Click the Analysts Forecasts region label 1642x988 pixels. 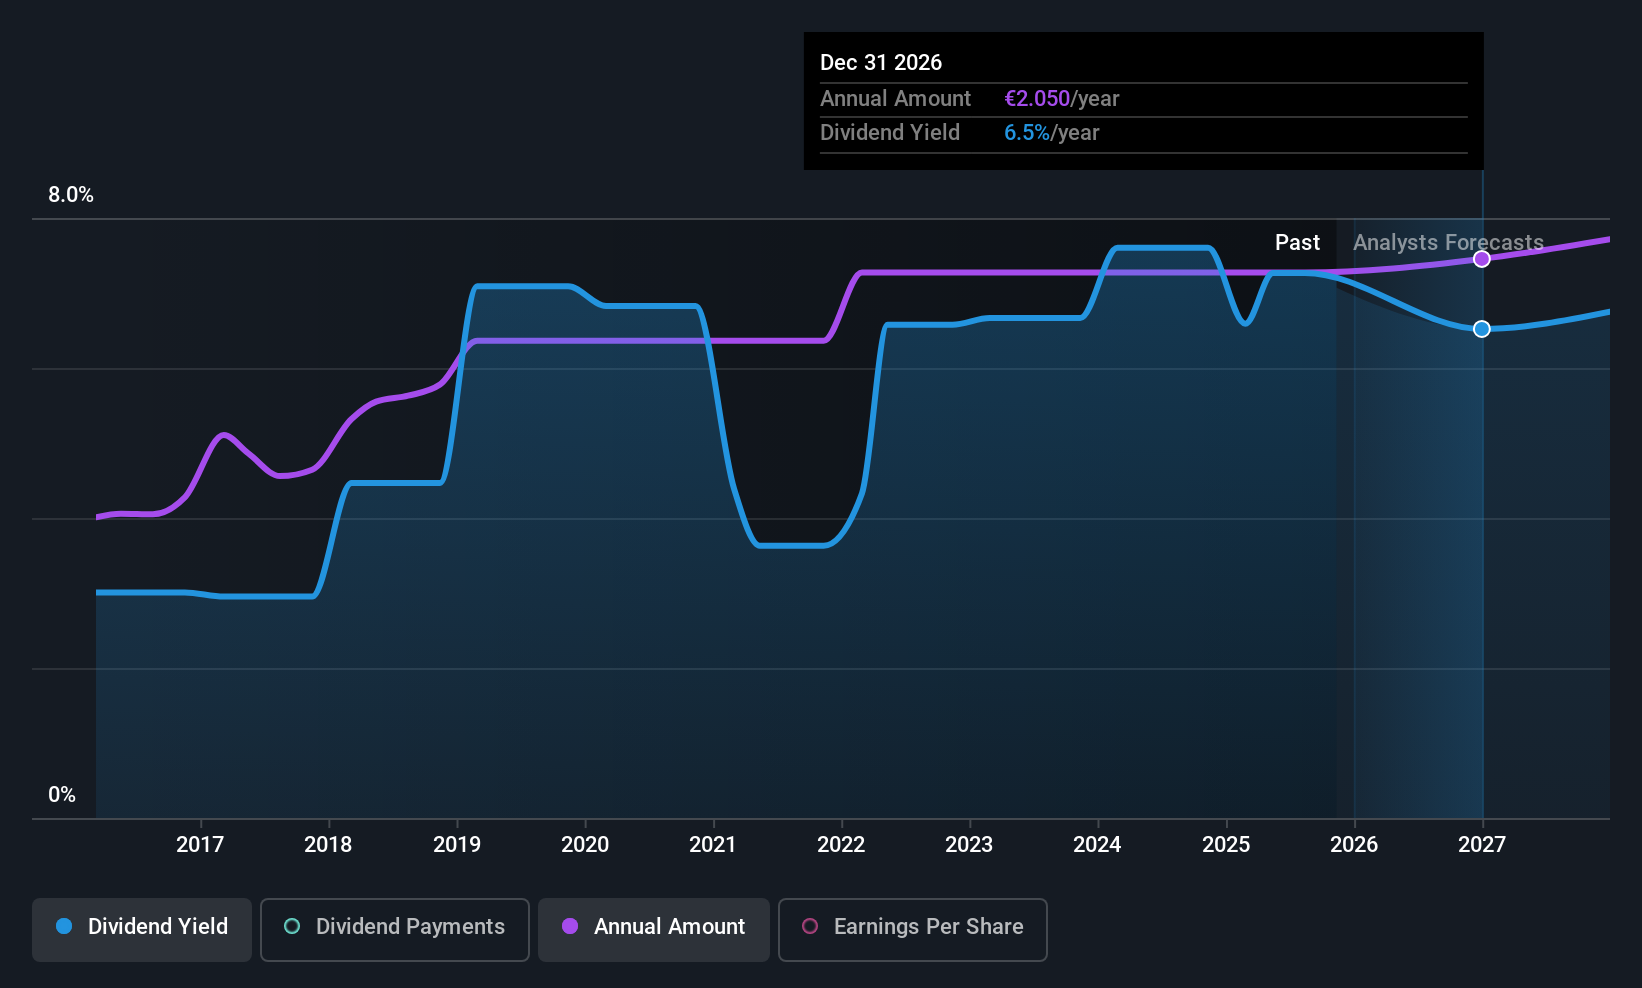tap(1448, 242)
